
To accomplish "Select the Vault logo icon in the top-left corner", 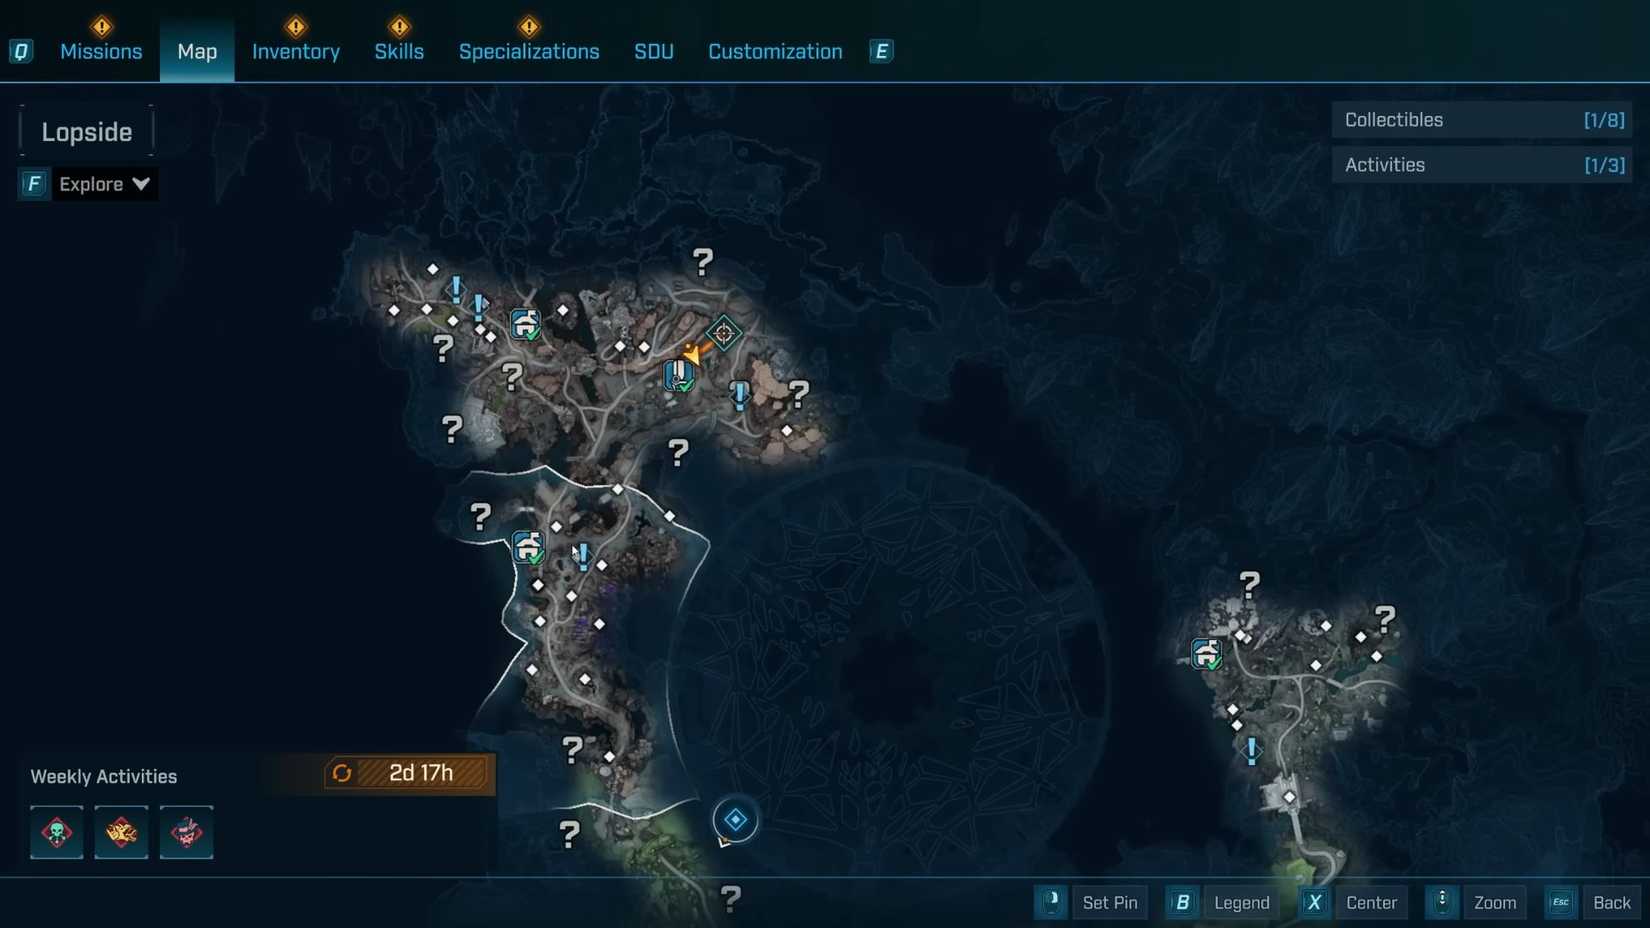I will 21,51.
